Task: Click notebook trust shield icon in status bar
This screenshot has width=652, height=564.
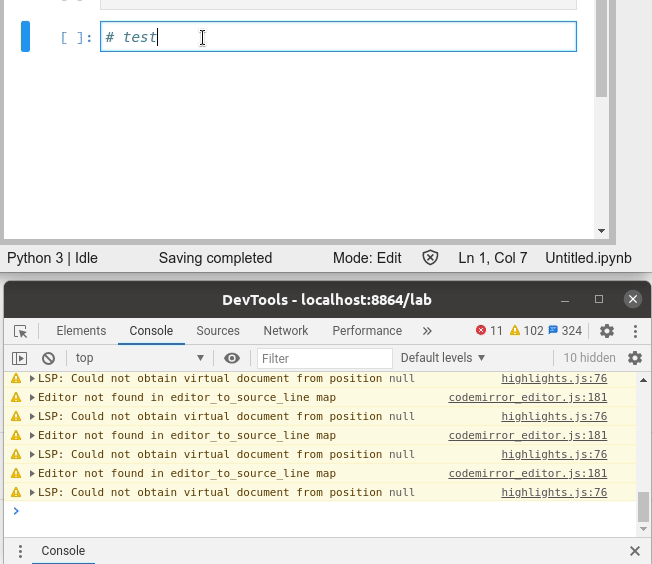Action: [x=430, y=258]
